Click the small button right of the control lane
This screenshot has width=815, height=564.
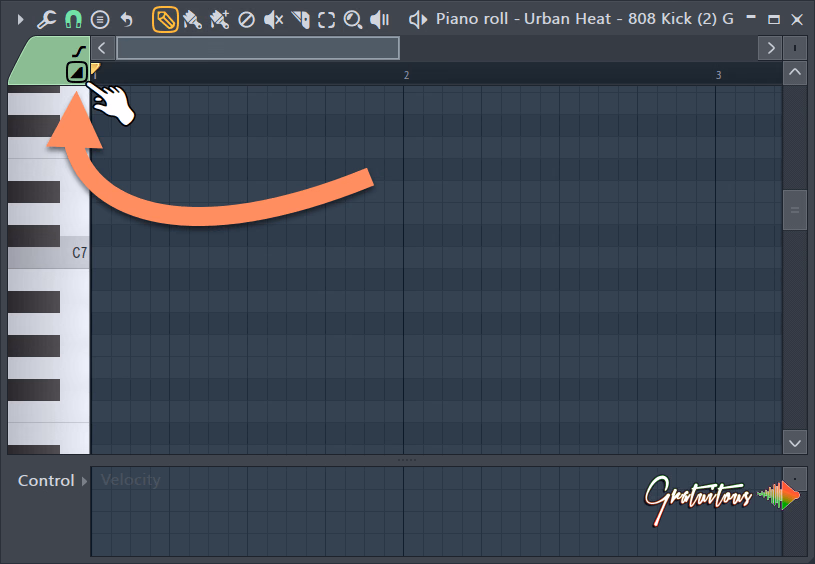[x=795, y=479]
